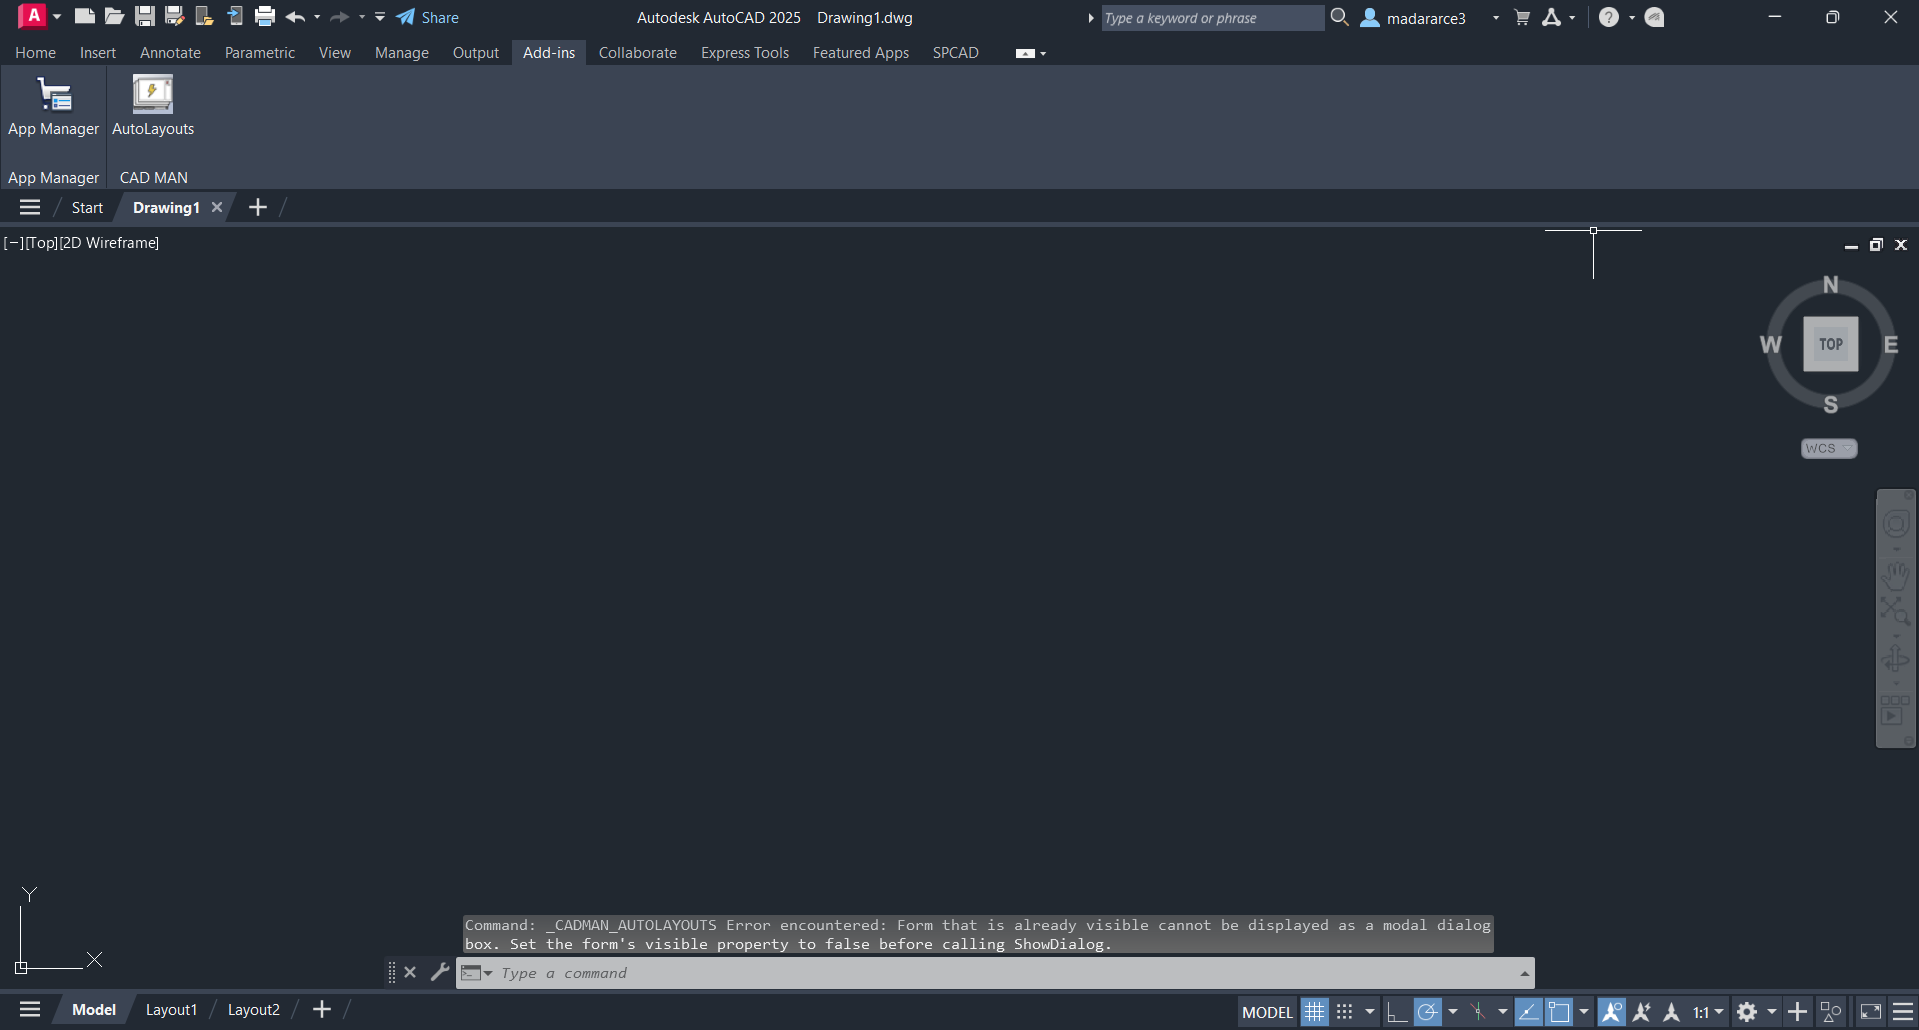Expand recent commands dropdown in command line
Screen dimensions: 1919x1030
(x=477, y=972)
